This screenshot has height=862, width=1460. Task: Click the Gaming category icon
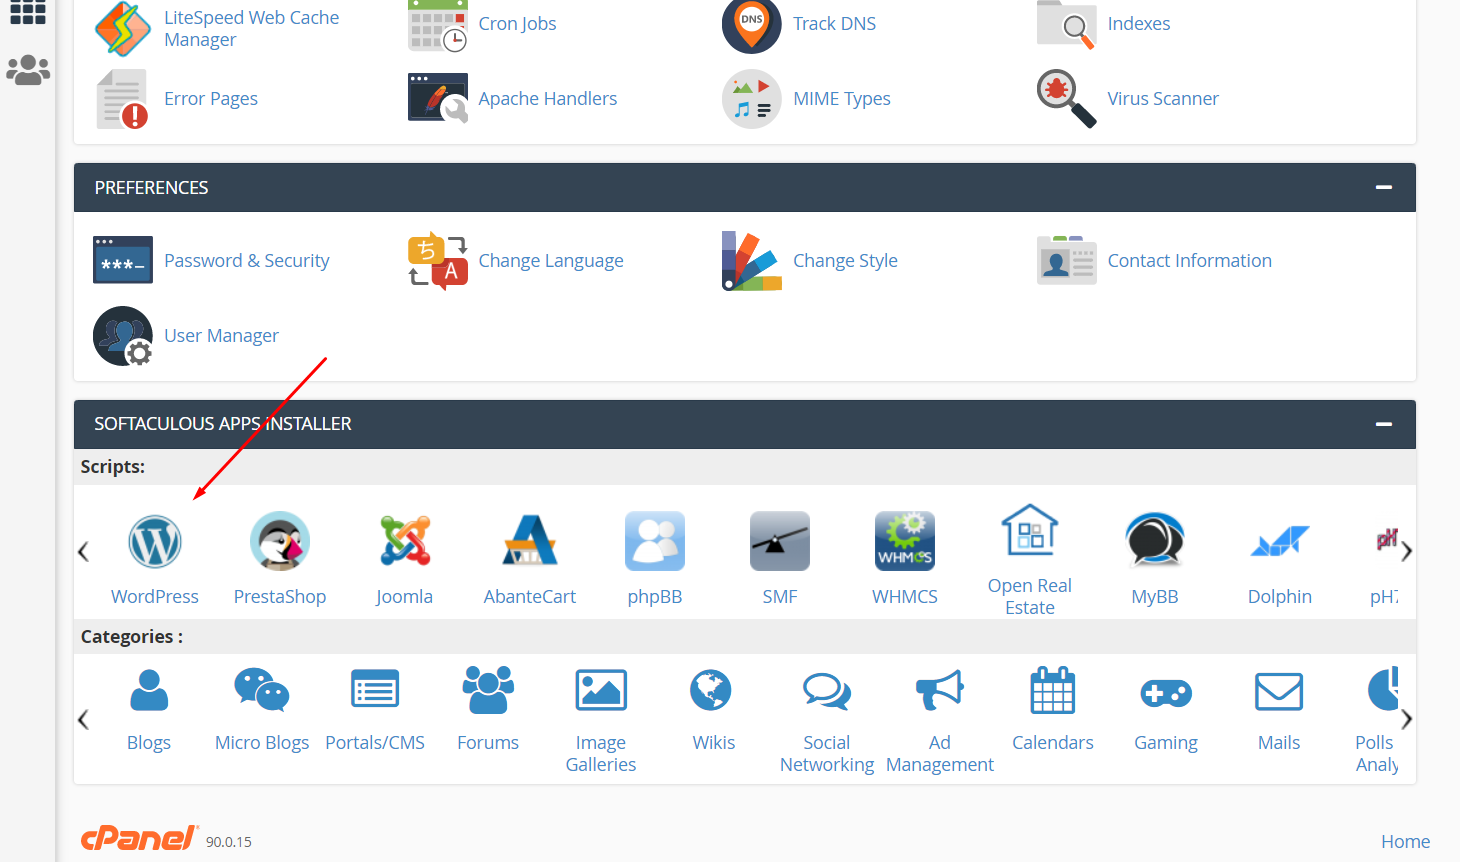click(1166, 692)
